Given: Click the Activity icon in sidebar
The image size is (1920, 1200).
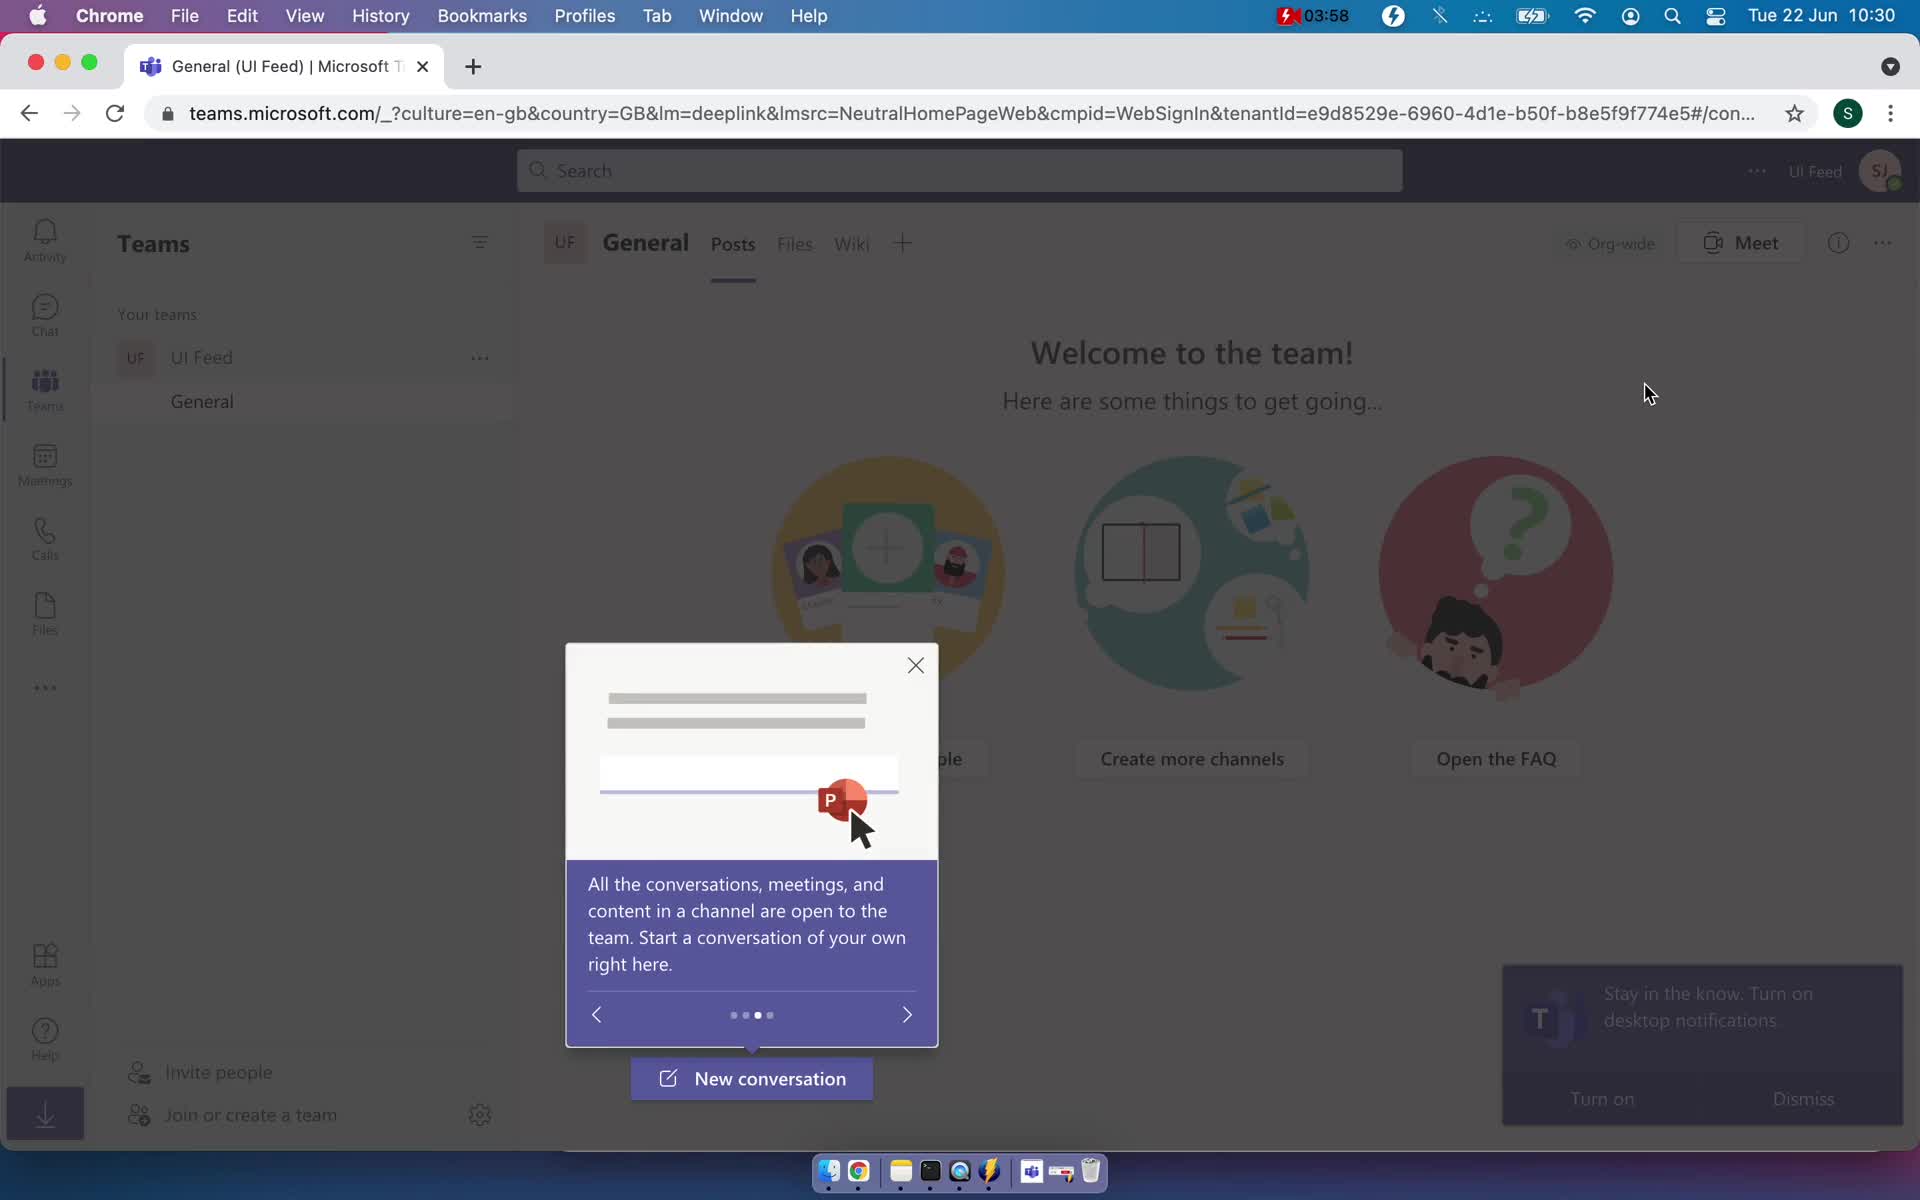Looking at the screenshot, I should pyautogui.click(x=46, y=242).
